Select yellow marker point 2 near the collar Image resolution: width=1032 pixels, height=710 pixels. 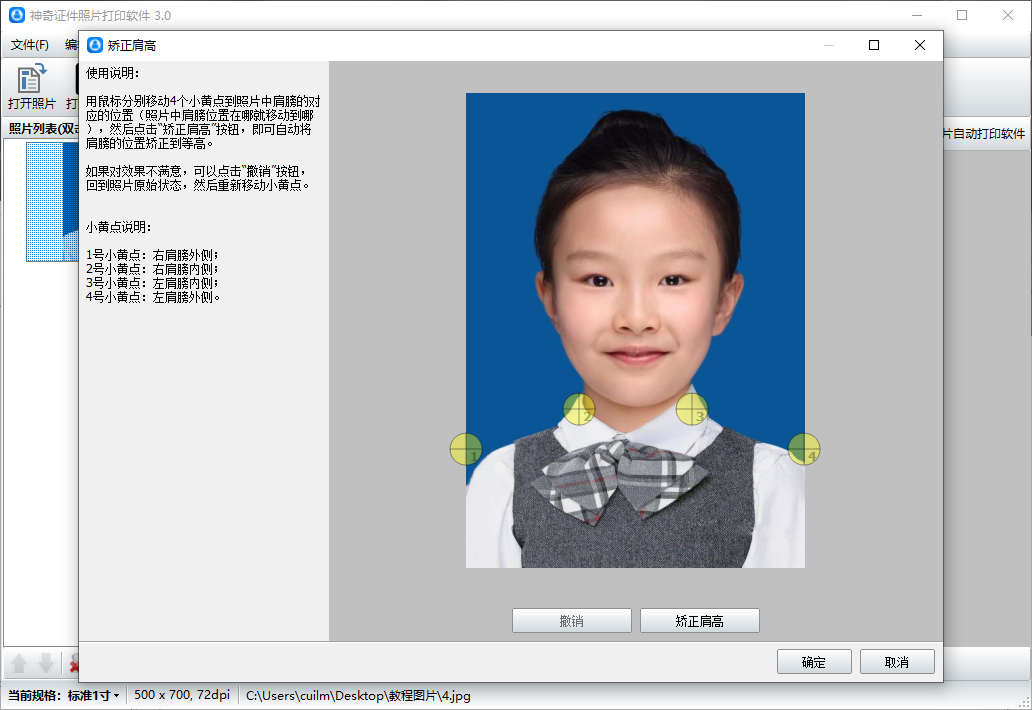(579, 409)
